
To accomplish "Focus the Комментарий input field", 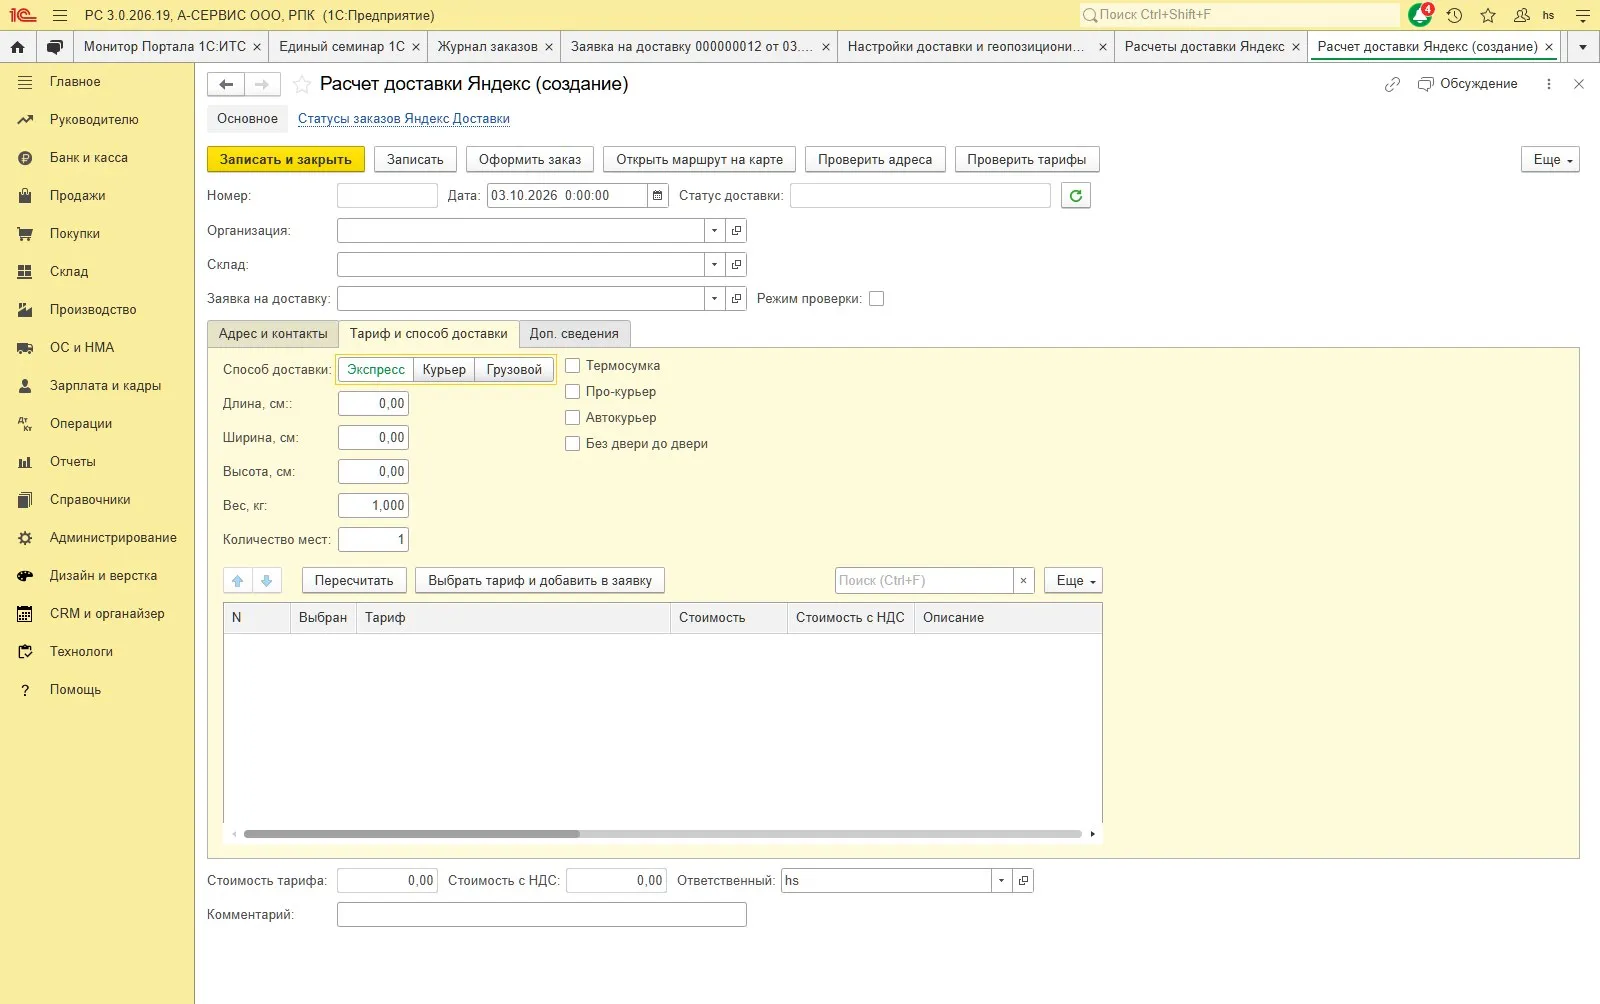I will click(x=542, y=915).
